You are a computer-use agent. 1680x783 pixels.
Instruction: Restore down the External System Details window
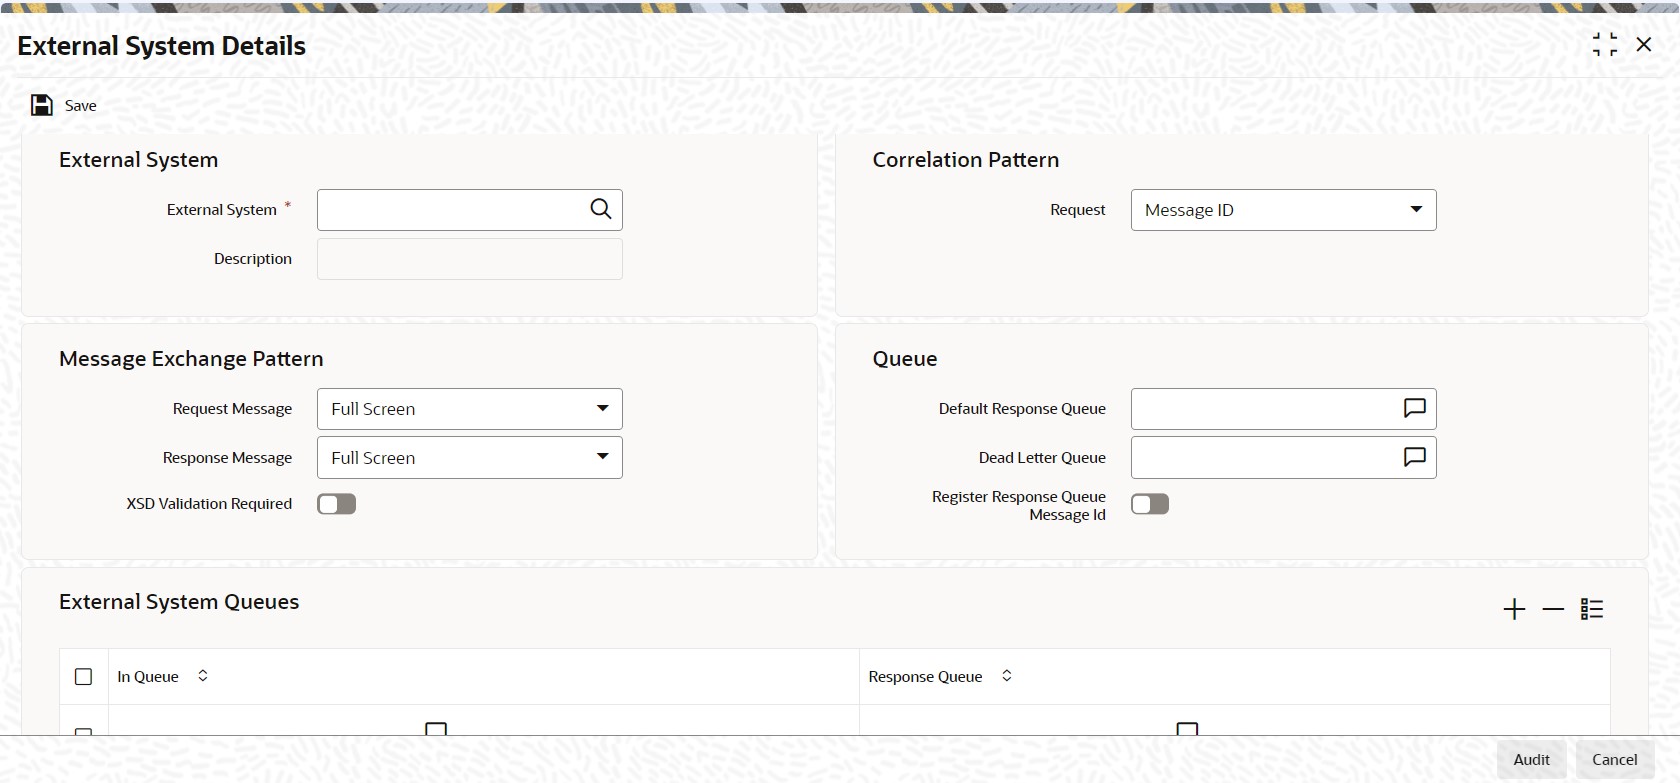point(1605,44)
